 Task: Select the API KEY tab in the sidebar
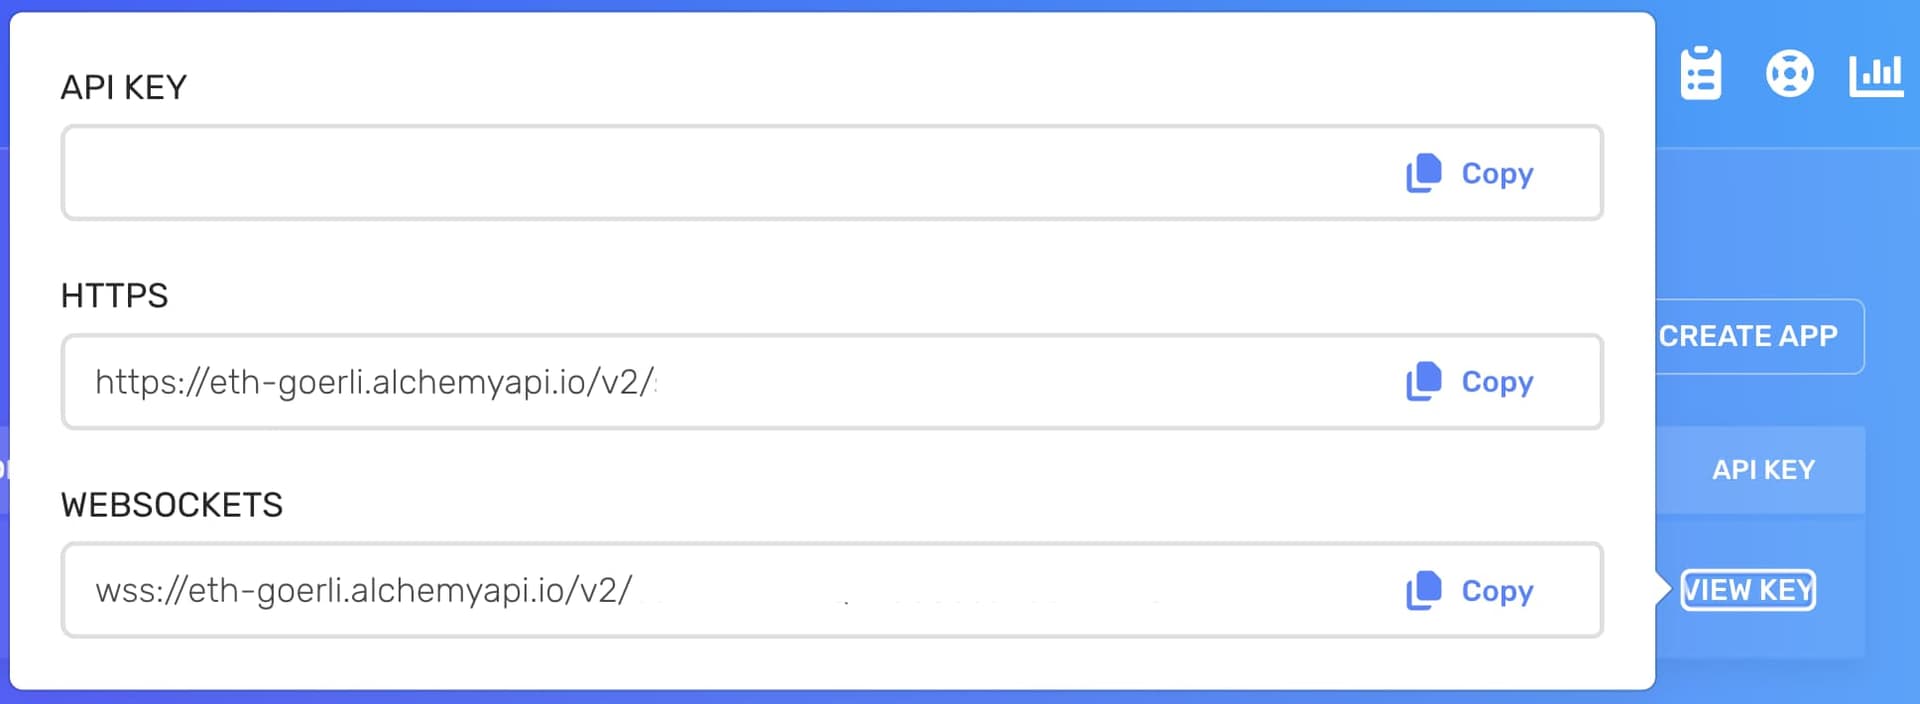coord(1762,469)
